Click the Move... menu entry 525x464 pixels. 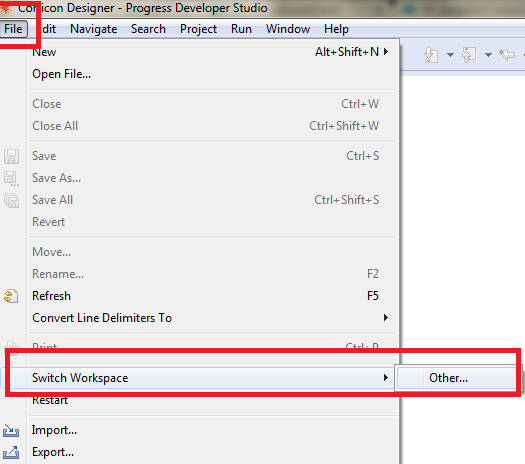pos(213,252)
